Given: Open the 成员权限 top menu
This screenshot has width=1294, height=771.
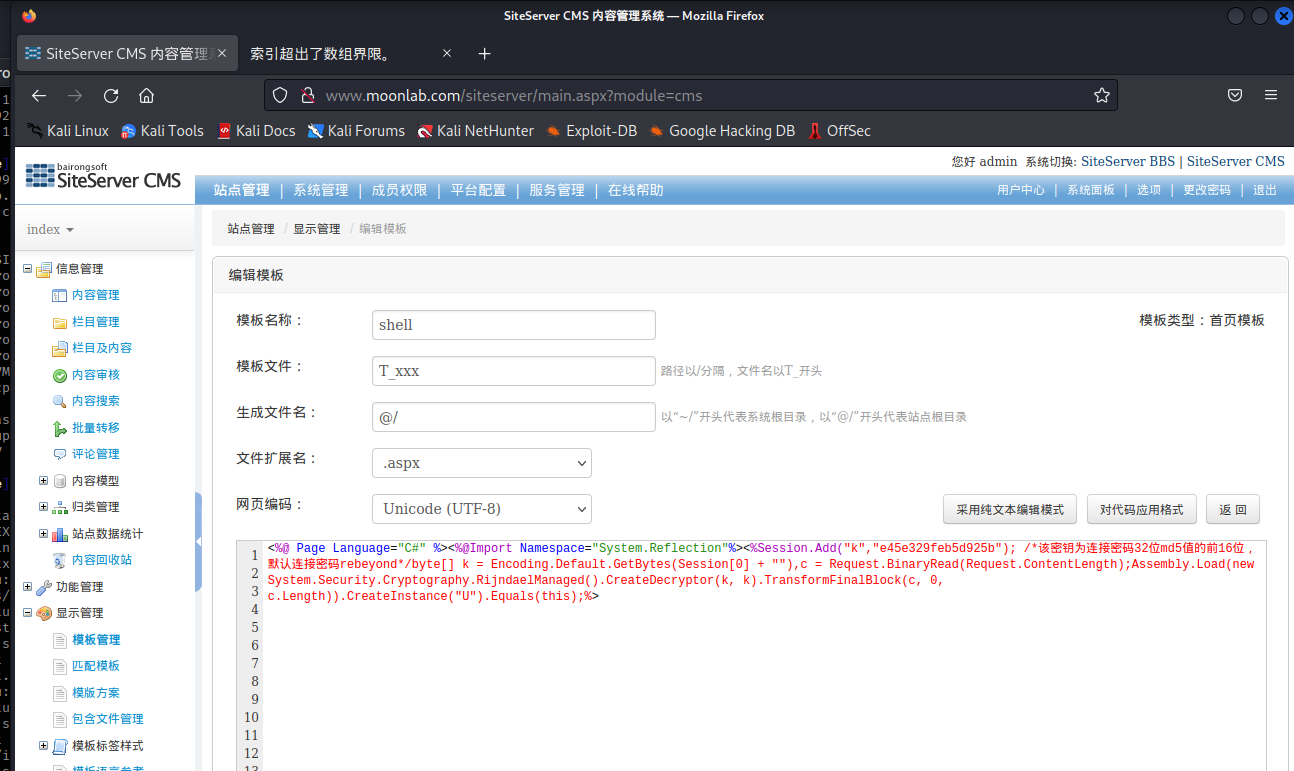Looking at the screenshot, I should point(399,190).
